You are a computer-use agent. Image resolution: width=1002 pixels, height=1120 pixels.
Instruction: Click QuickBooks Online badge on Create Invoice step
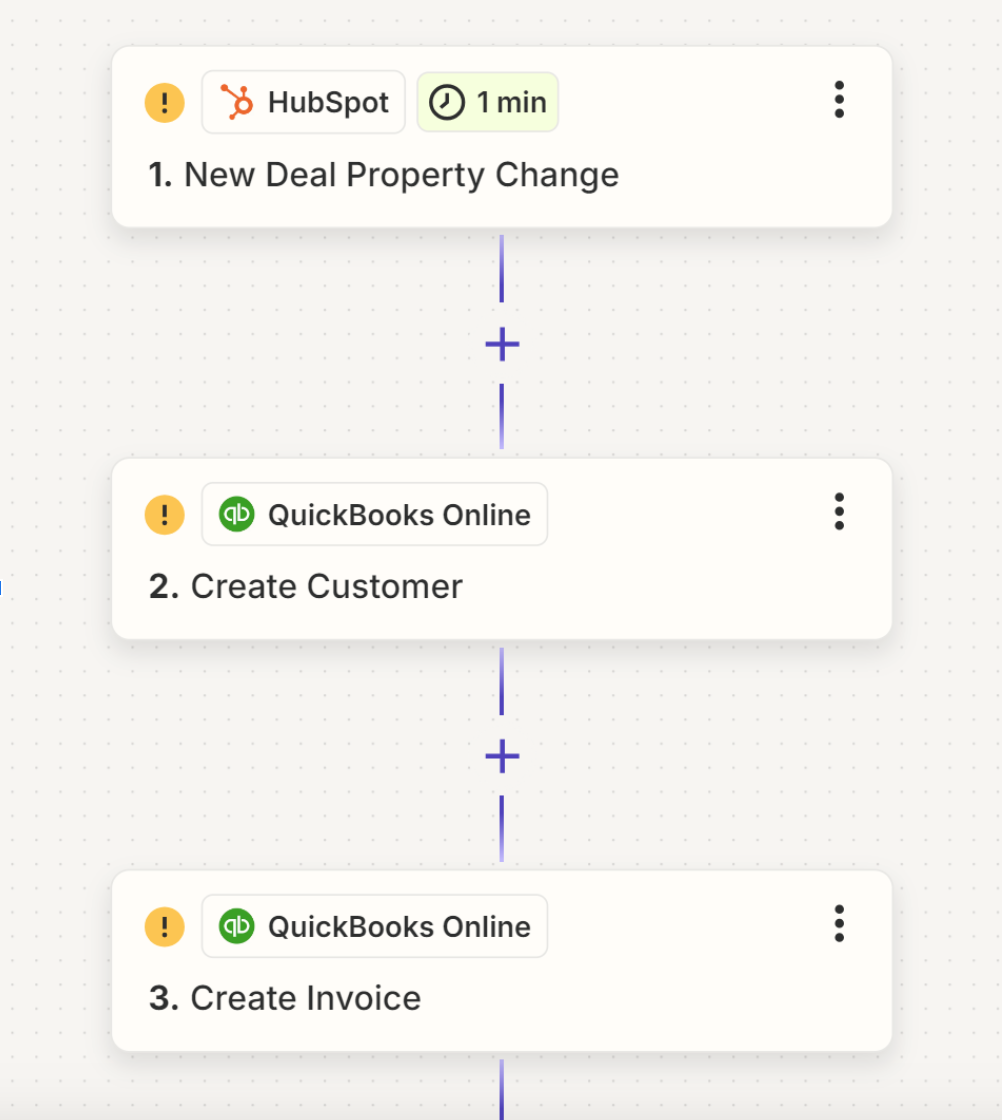click(375, 926)
